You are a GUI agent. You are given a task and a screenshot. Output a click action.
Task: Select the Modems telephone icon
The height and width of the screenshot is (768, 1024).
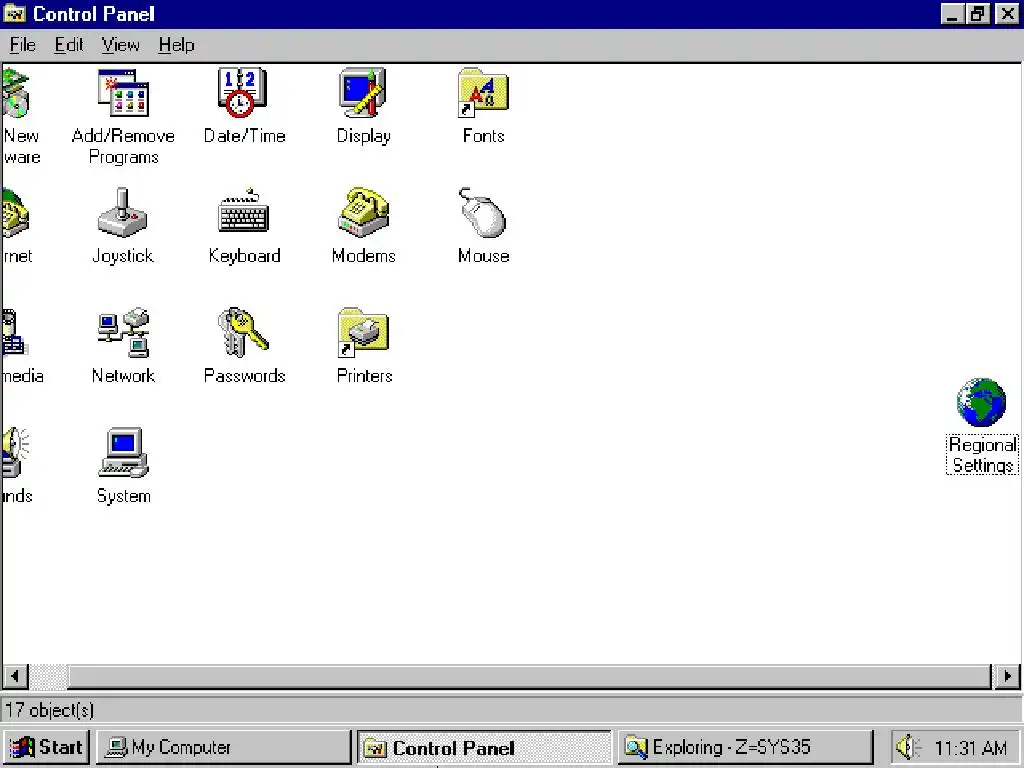click(x=363, y=213)
